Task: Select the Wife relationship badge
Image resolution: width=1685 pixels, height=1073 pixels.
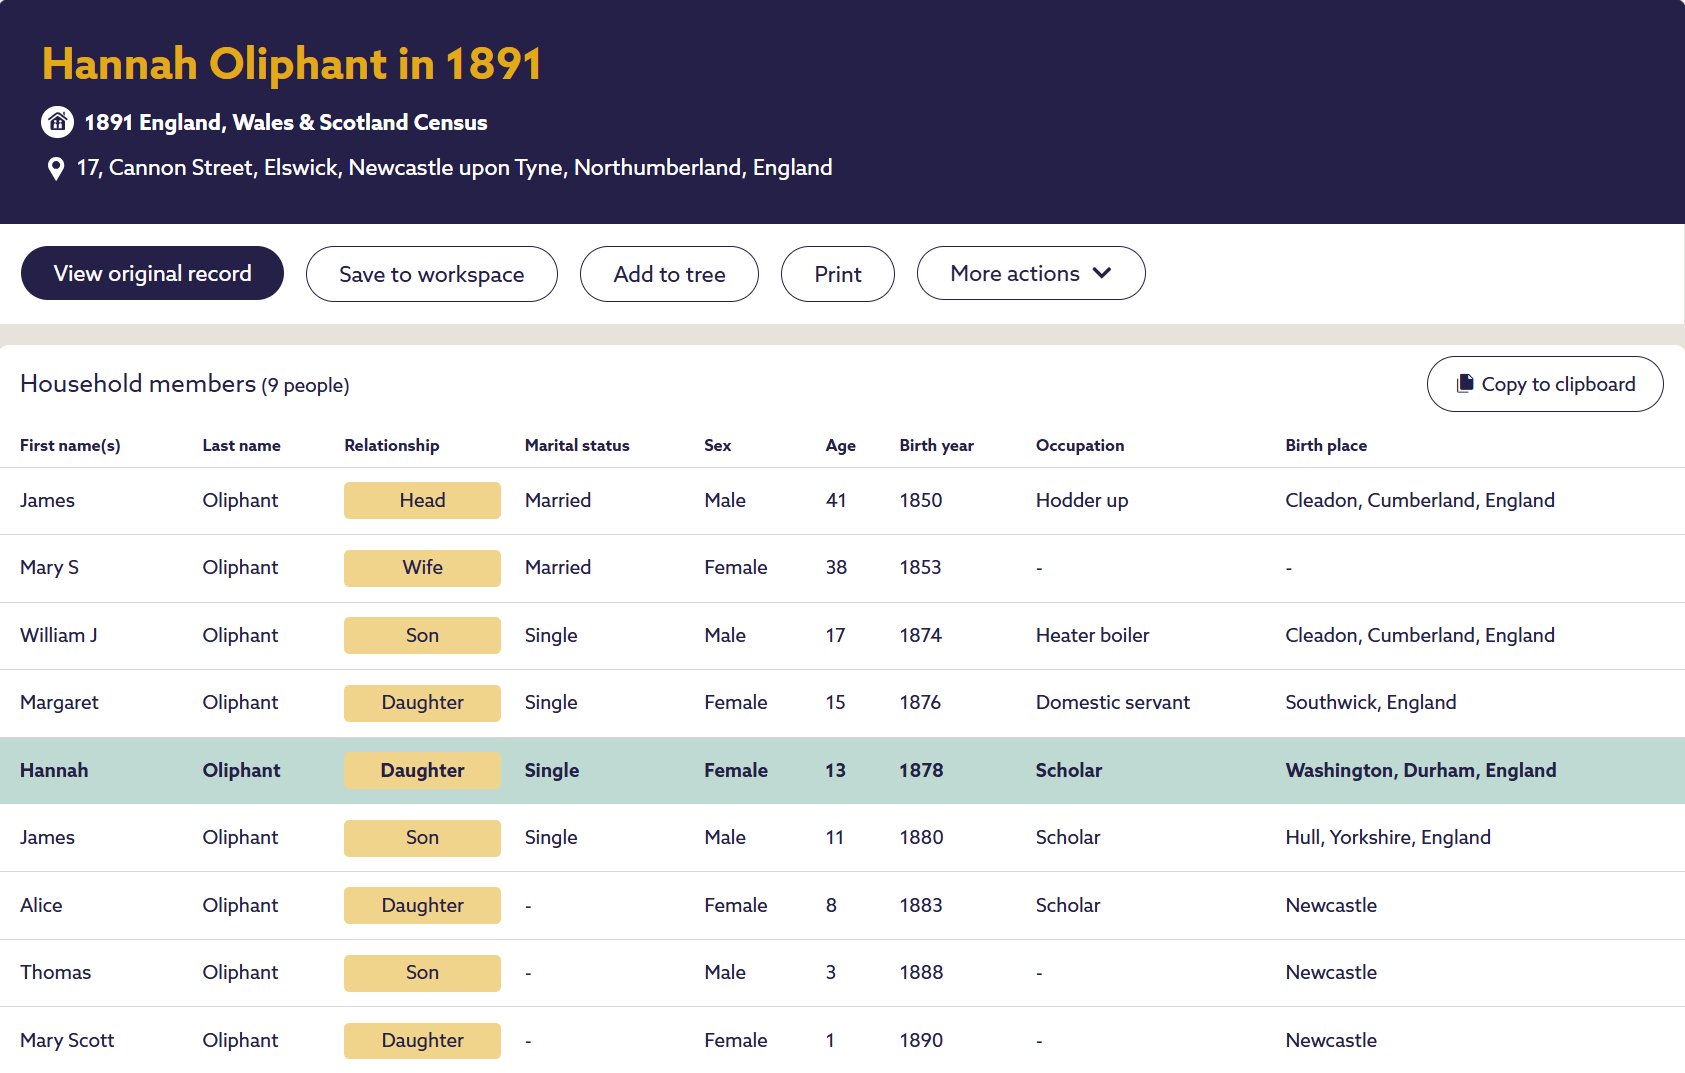Action: 422,567
